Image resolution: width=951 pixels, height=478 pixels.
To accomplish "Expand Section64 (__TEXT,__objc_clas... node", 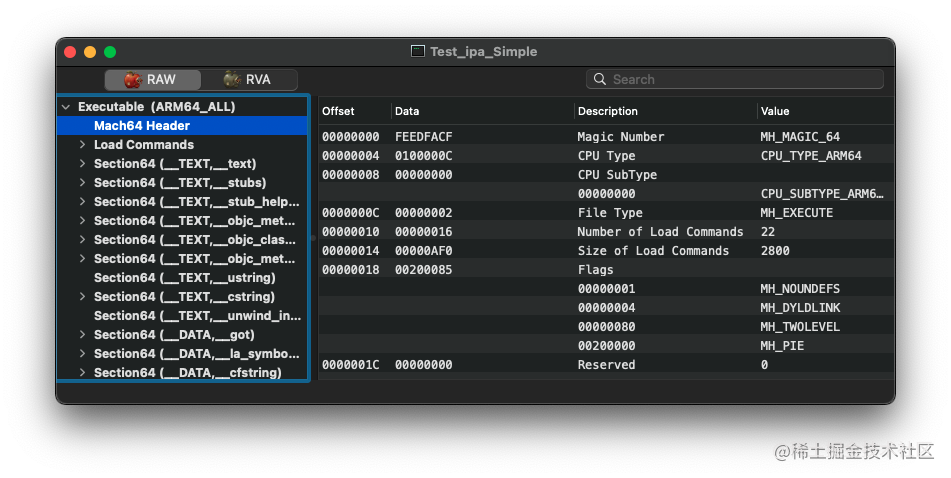I will click(82, 240).
